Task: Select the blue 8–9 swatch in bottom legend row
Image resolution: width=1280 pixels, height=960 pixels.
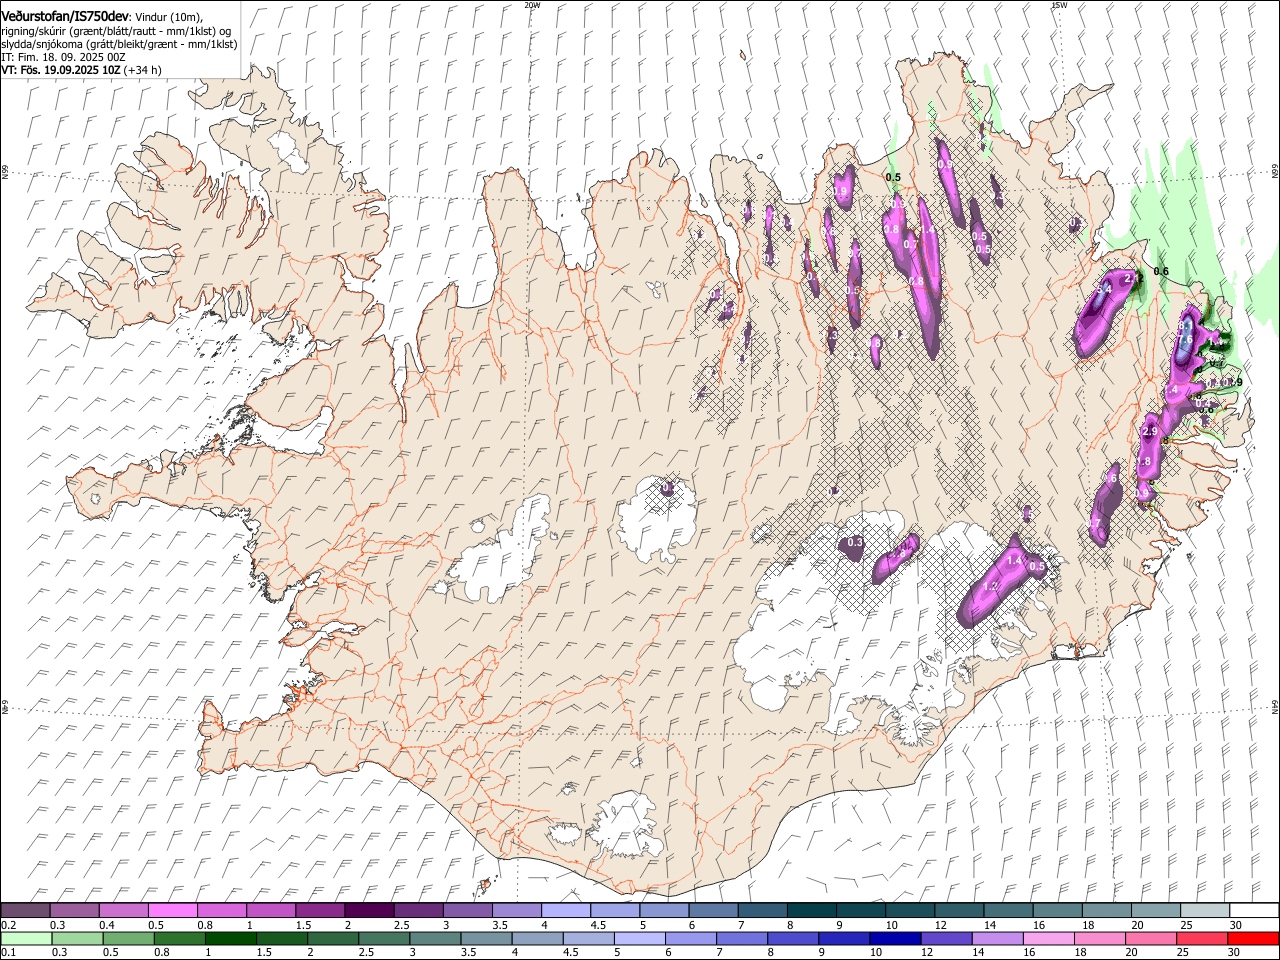Action: click(793, 938)
